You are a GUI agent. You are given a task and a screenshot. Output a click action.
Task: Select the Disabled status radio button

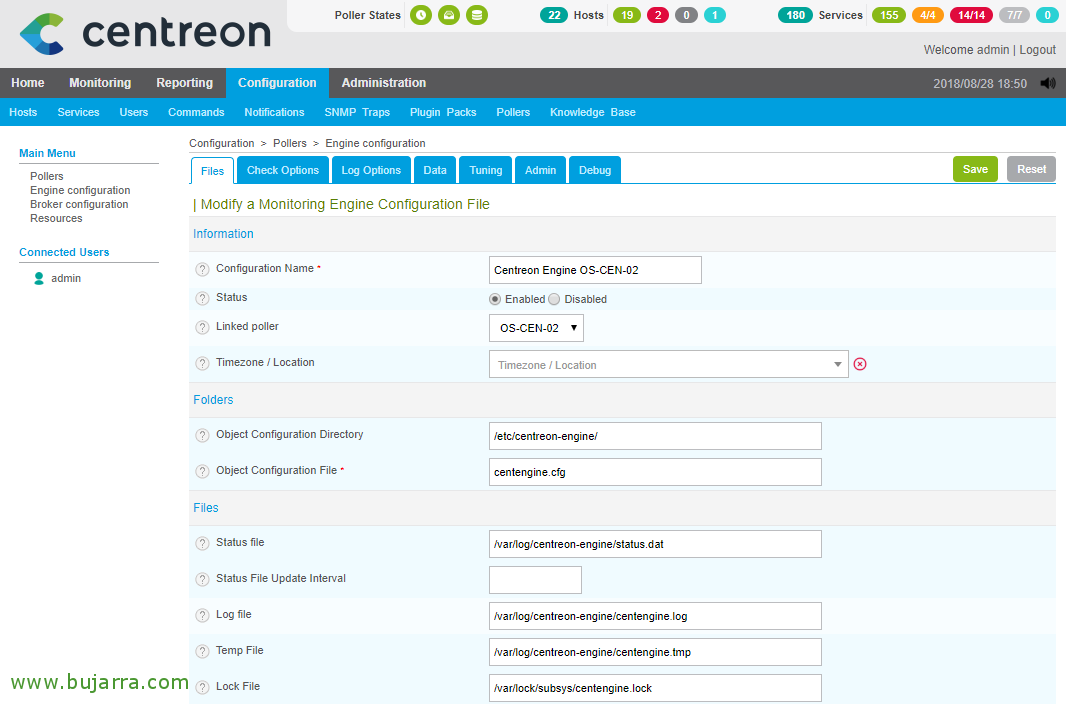pos(554,299)
